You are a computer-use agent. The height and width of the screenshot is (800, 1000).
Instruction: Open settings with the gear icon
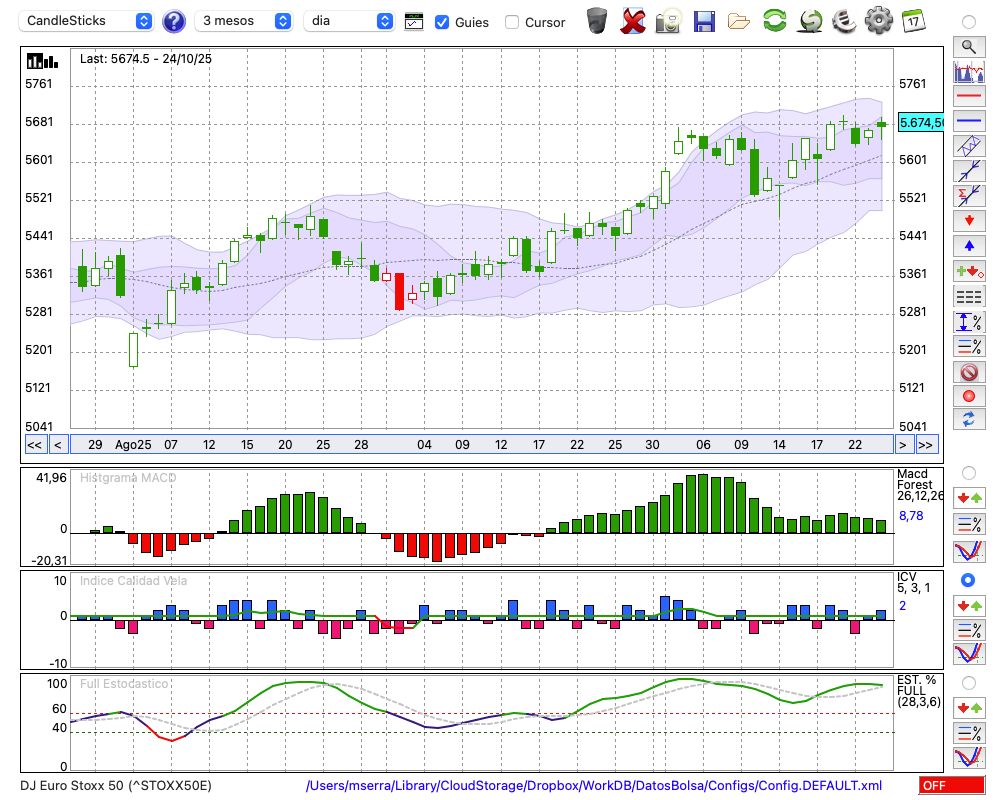pyautogui.click(x=878, y=20)
